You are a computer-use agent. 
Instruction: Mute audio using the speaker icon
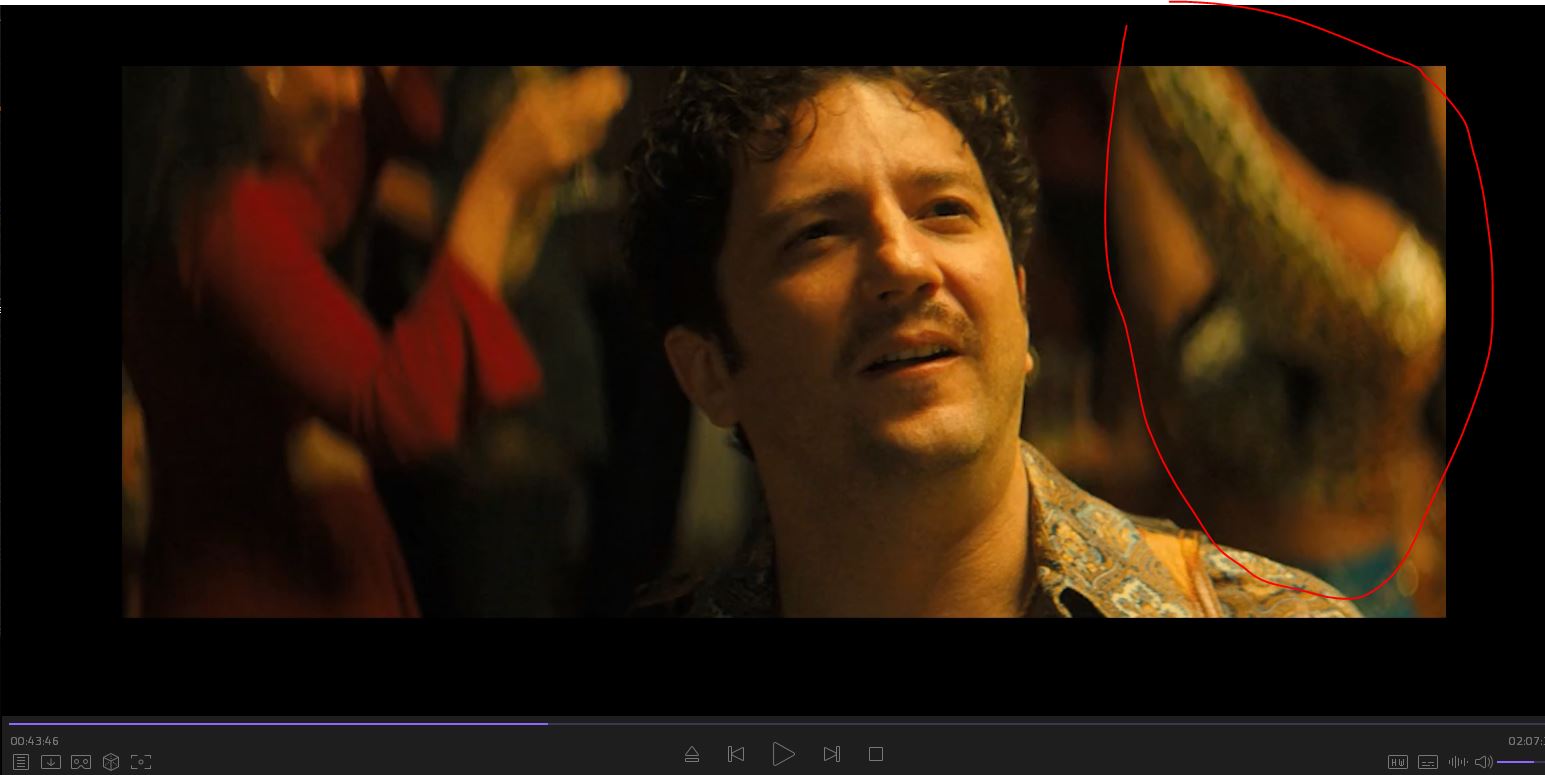click(1484, 762)
